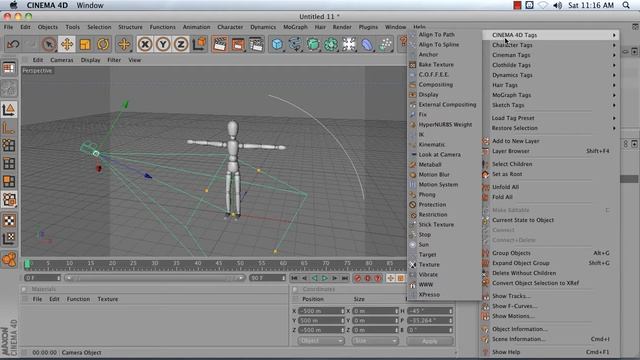This screenshot has width=640, height=360.
Task: Open Render Settings icon
Action: (256, 44)
